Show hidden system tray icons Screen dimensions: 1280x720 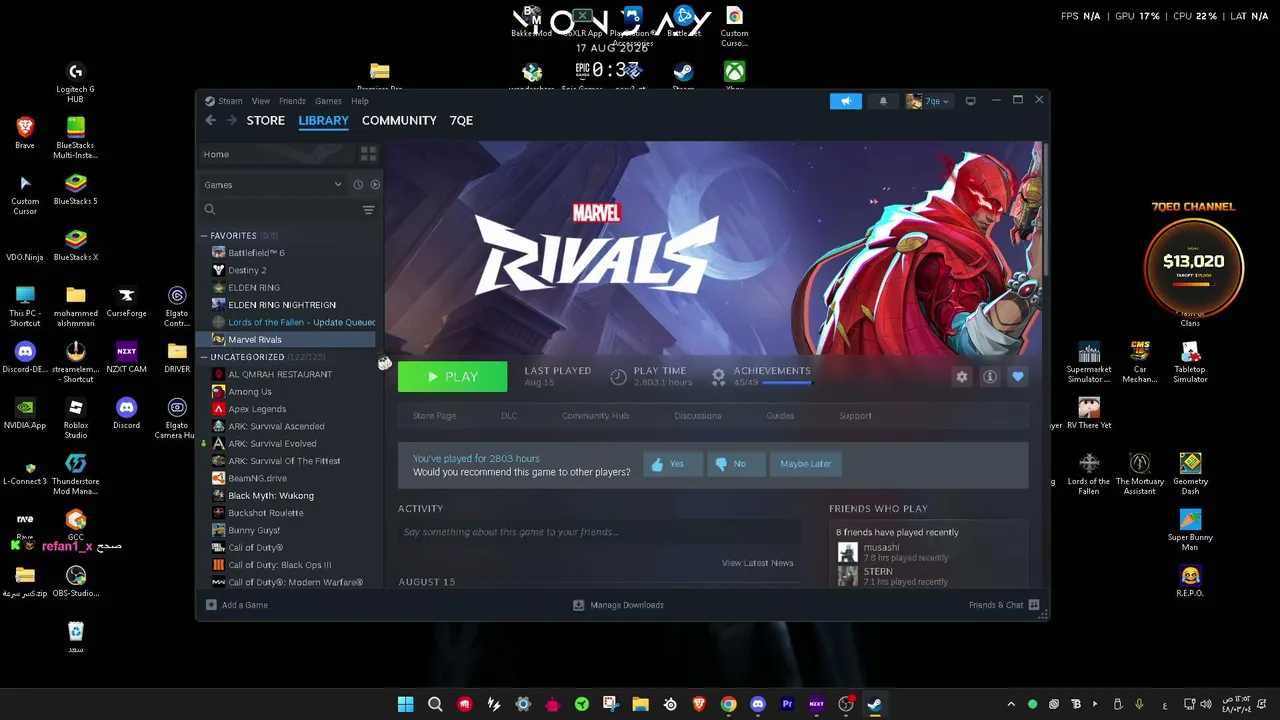(1011, 704)
